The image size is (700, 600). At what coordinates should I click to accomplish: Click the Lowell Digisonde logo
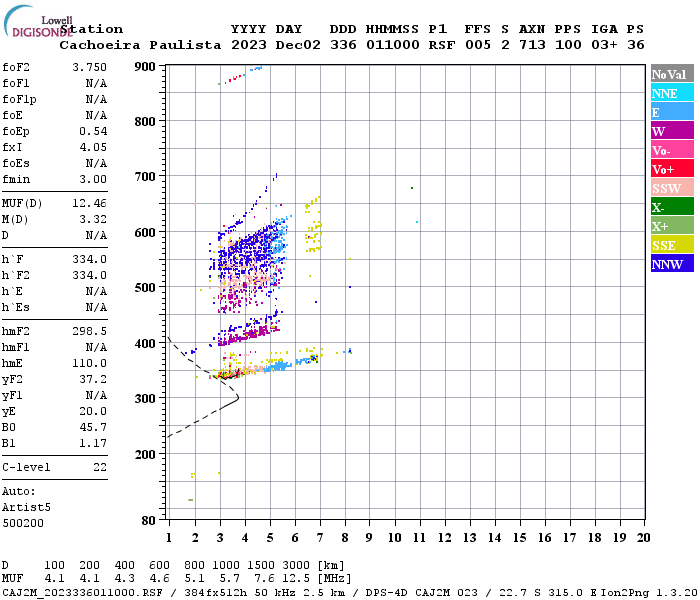pos(38,21)
